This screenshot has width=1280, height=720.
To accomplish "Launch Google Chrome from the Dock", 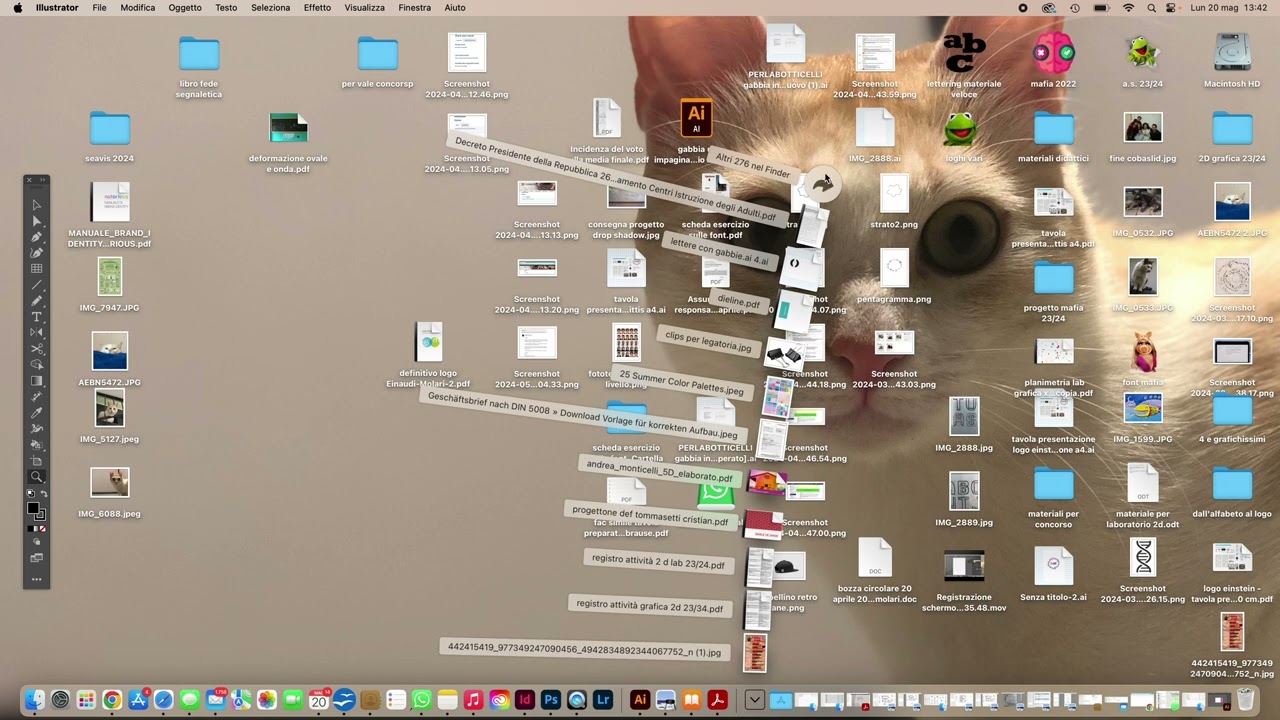I will click(112, 700).
